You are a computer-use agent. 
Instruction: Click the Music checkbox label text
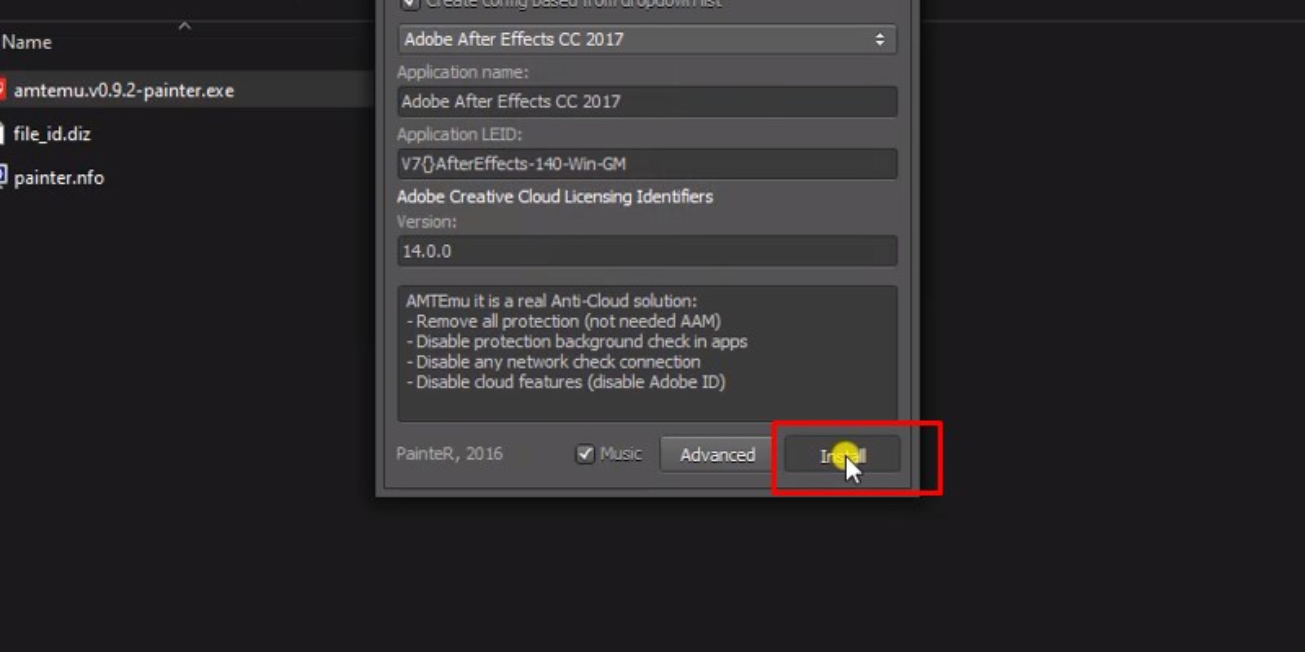click(x=621, y=454)
